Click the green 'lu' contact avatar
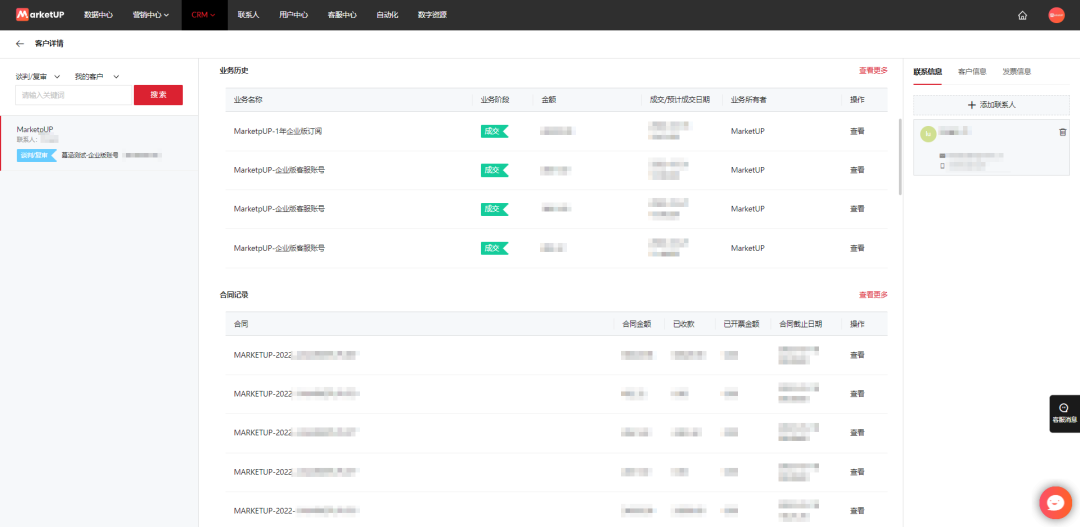 (928, 134)
